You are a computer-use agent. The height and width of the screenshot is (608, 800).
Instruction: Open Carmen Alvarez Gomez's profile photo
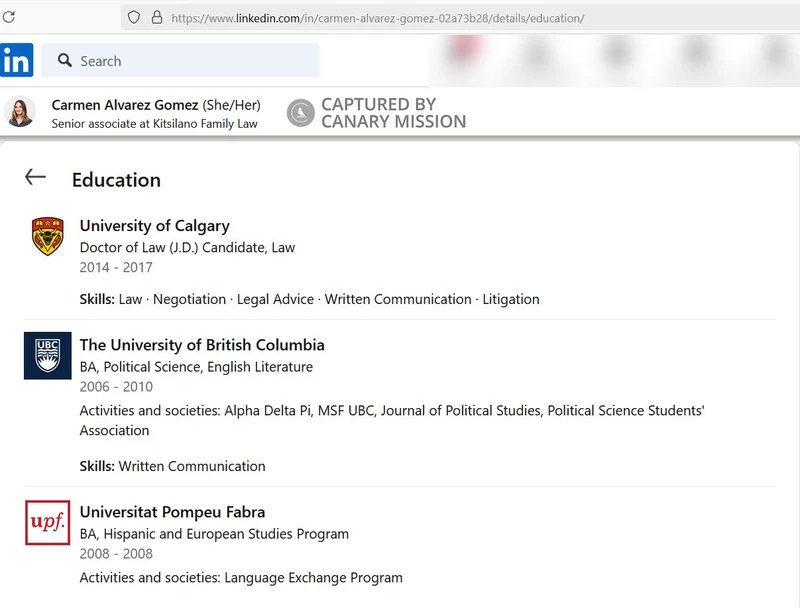click(x=20, y=111)
